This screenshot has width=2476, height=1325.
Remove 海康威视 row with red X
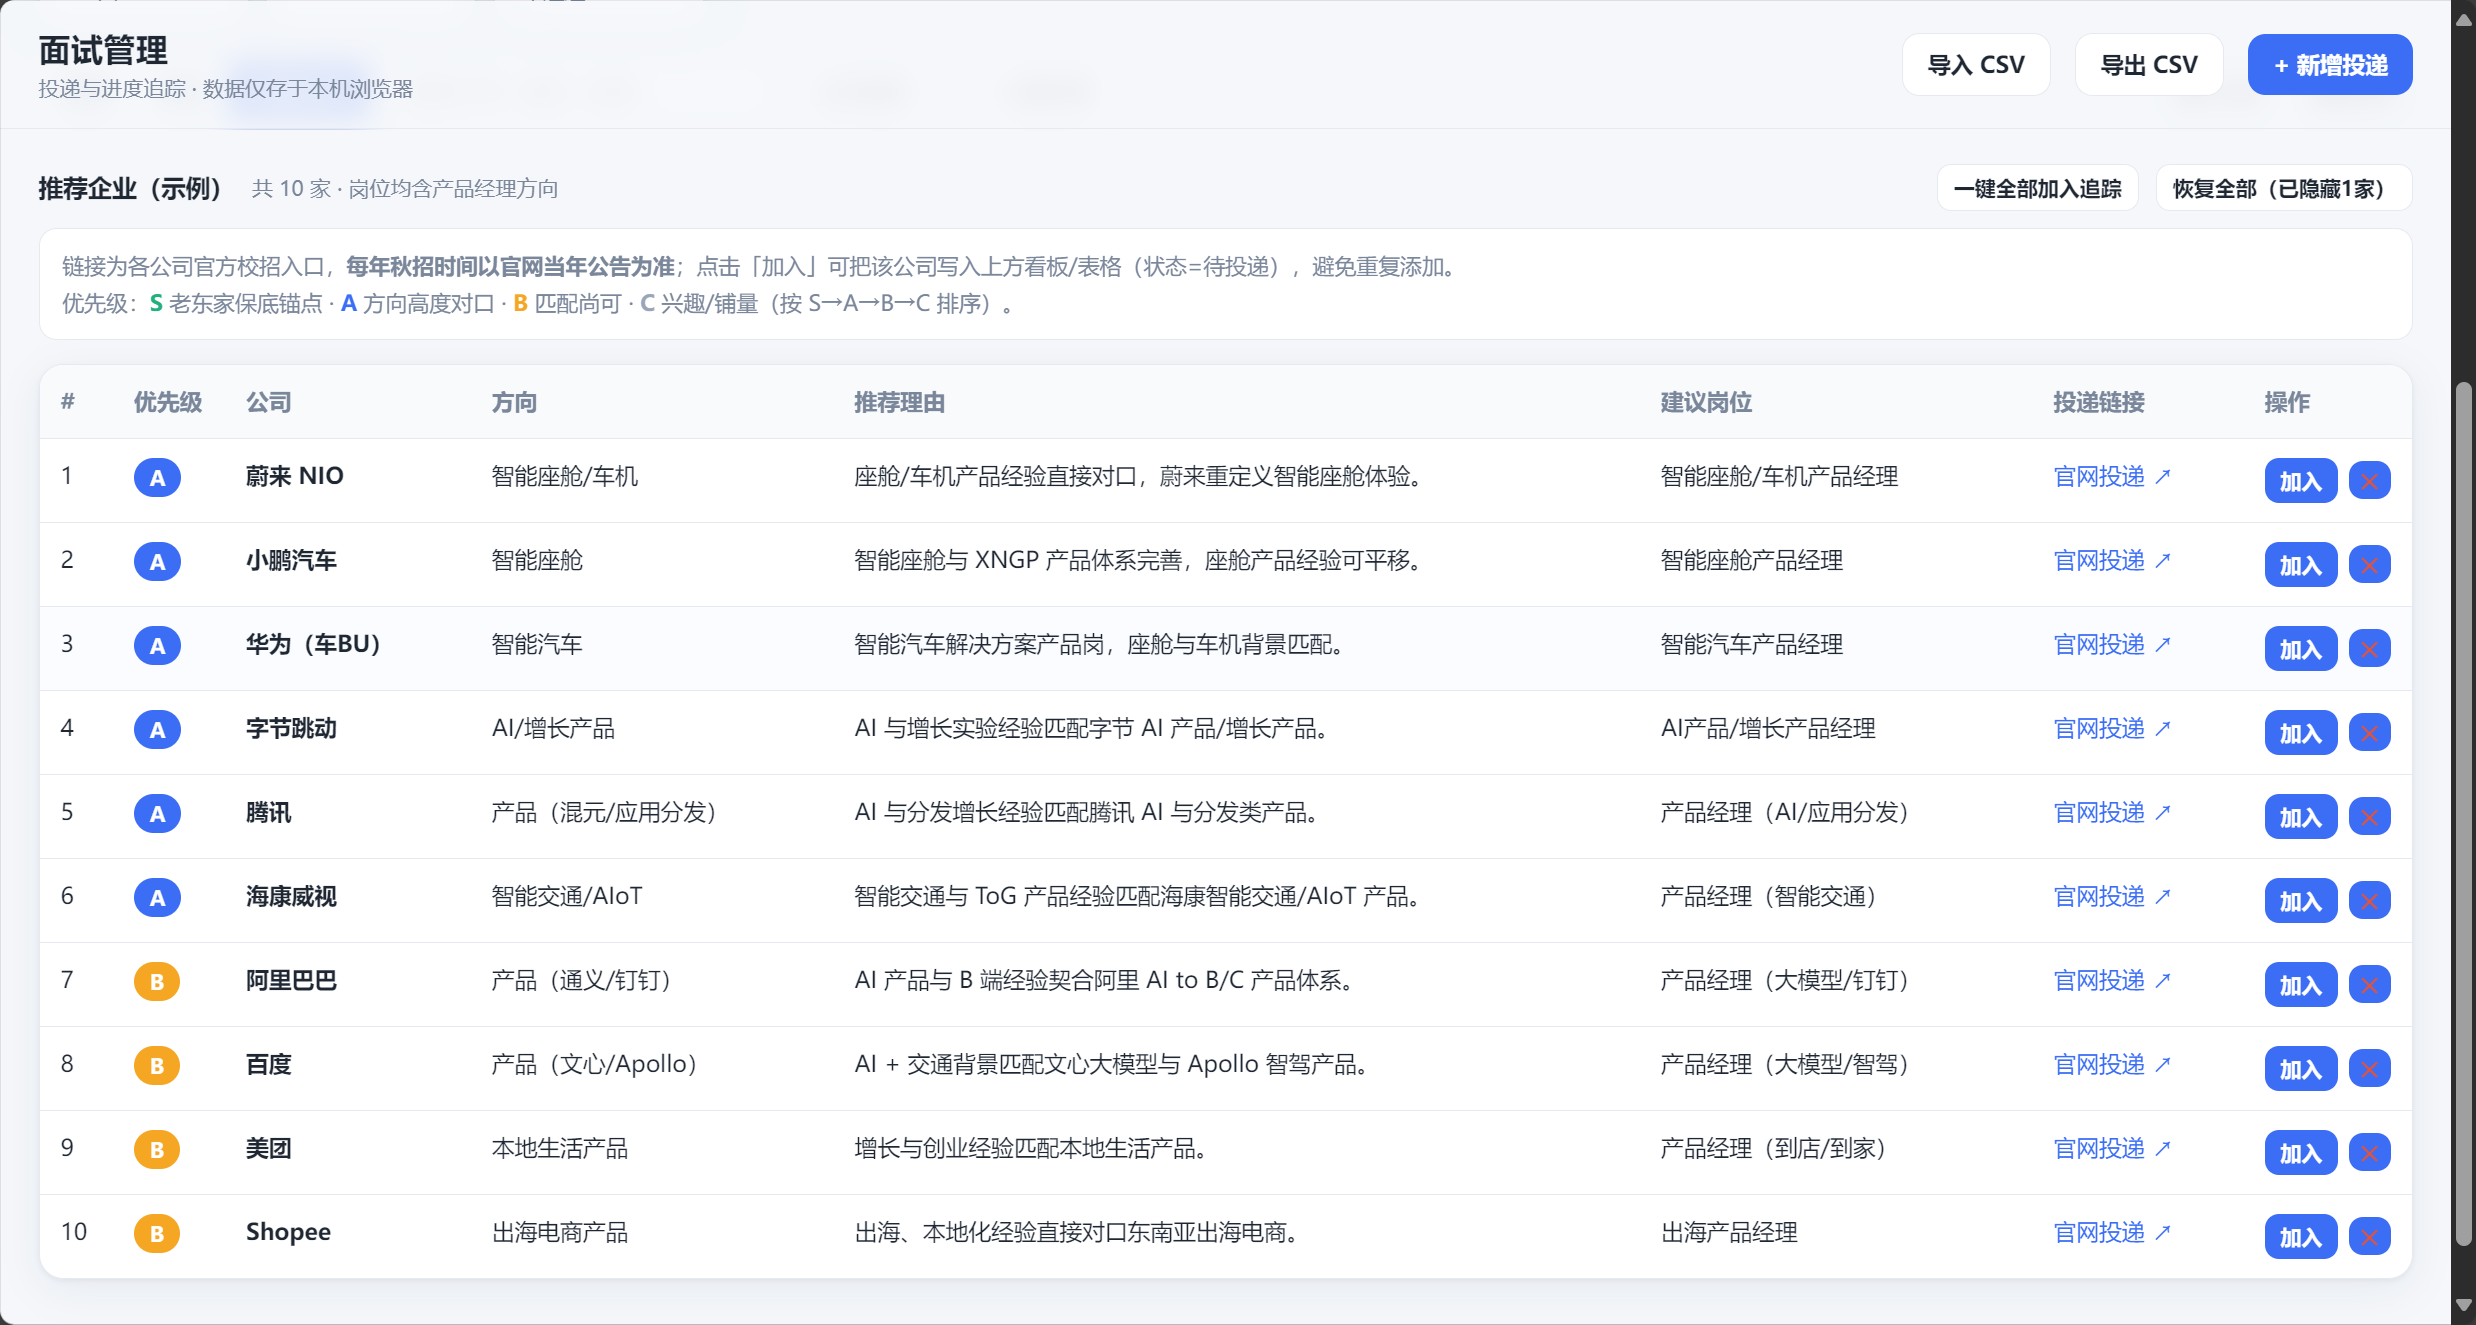pyautogui.click(x=2369, y=901)
